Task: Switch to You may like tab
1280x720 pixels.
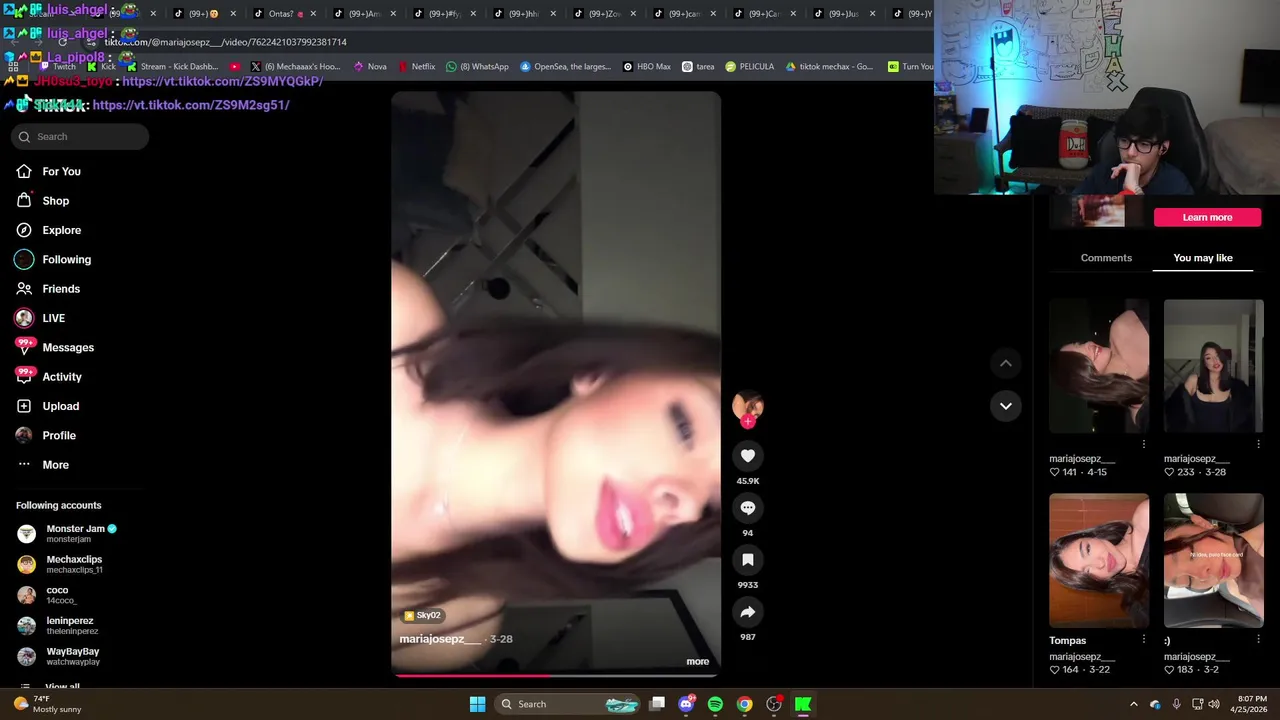Action: tap(1203, 258)
